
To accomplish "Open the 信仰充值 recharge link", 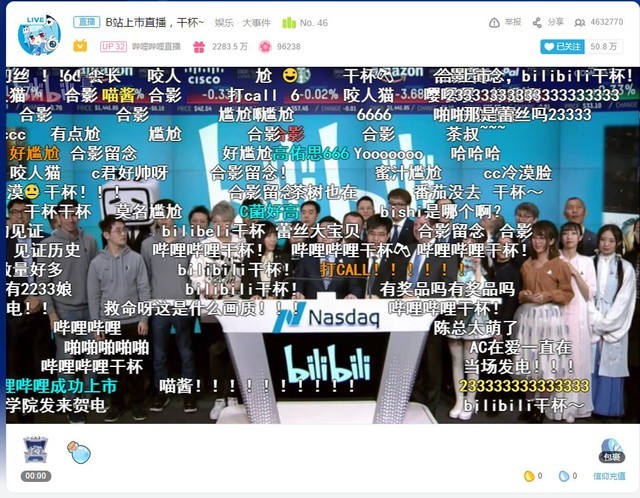I will coord(609,476).
